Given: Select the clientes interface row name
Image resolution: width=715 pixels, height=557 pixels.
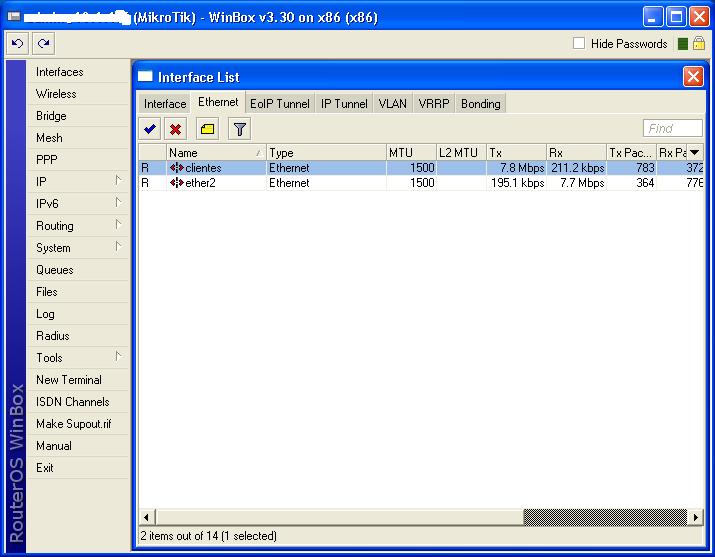Looking at the screenshot, I should pyautogui.click(x=203, y=168).
